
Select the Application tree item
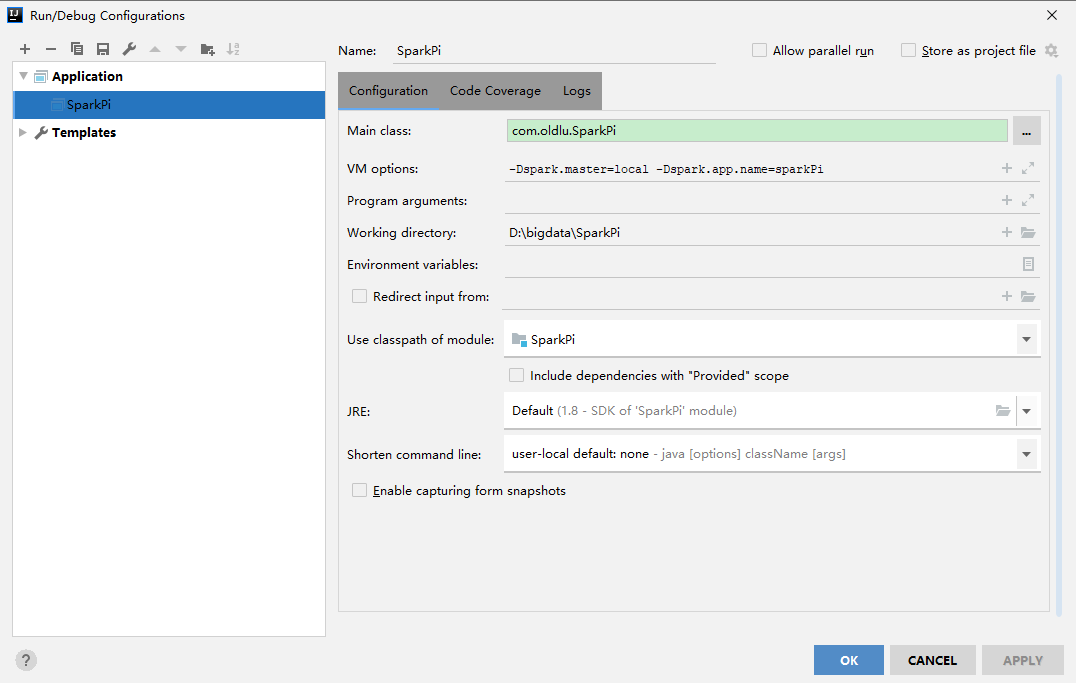click(x=87, y=76)
